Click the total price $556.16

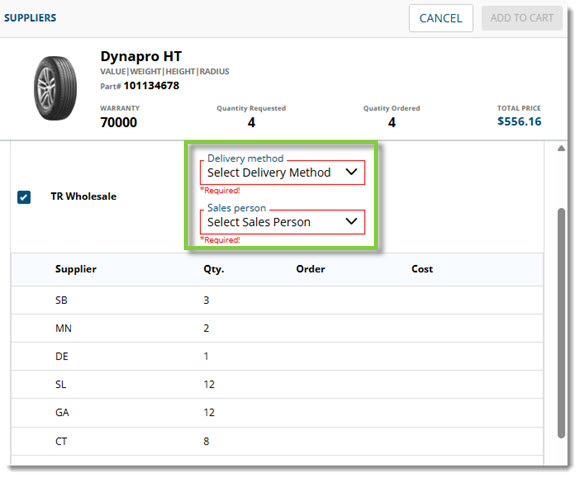point(519,121)
